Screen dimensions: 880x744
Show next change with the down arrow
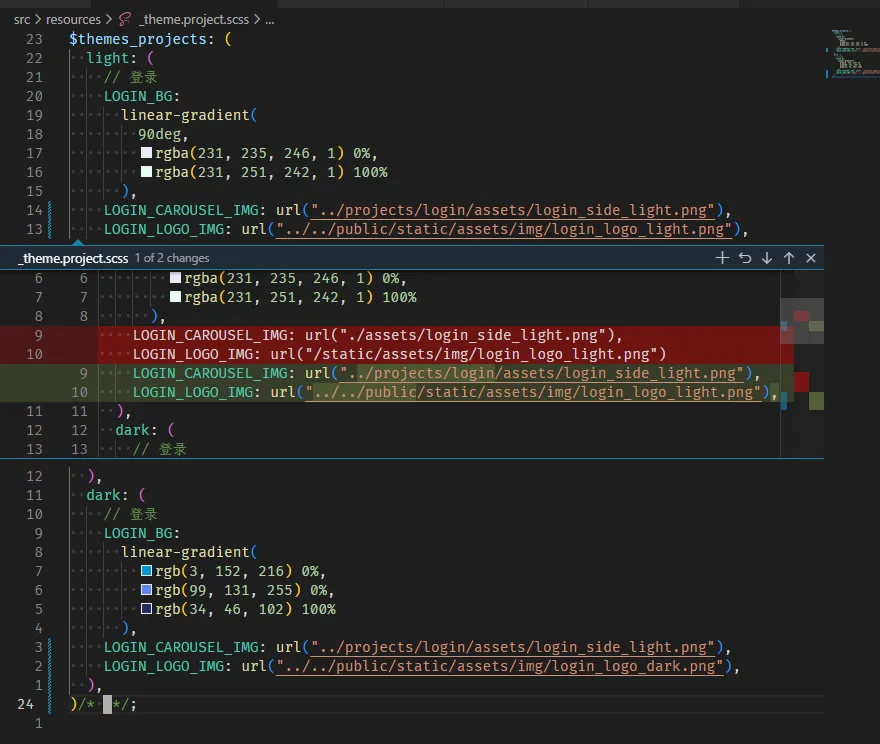point(767,258)
